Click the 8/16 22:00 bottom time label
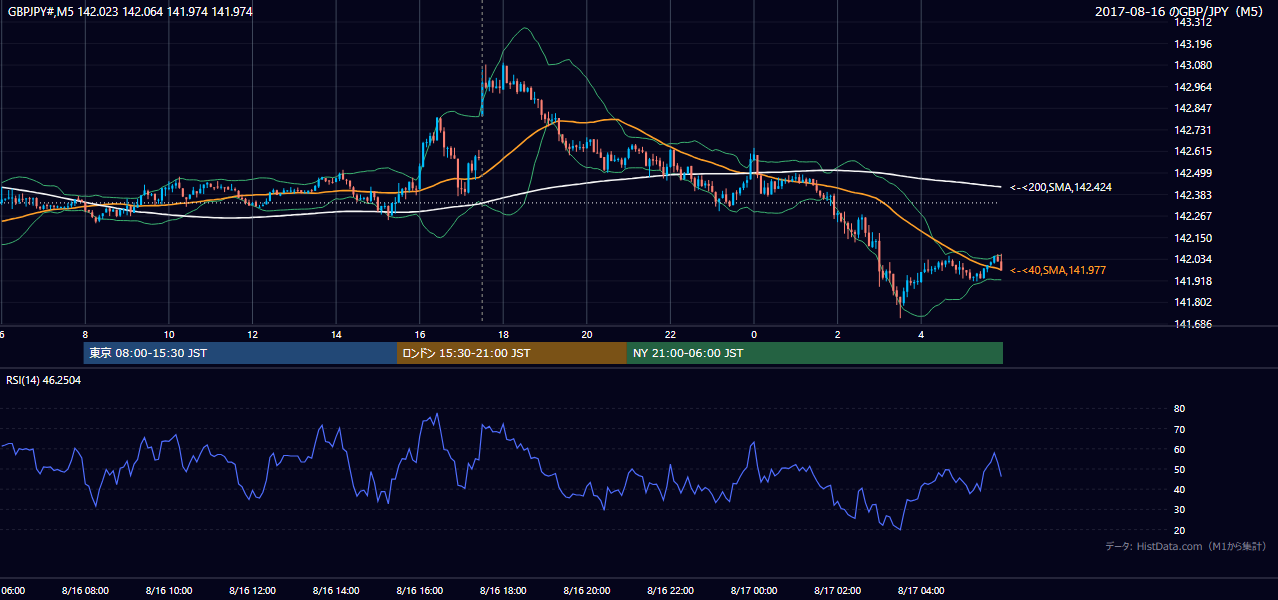 (x=670, y=590)
